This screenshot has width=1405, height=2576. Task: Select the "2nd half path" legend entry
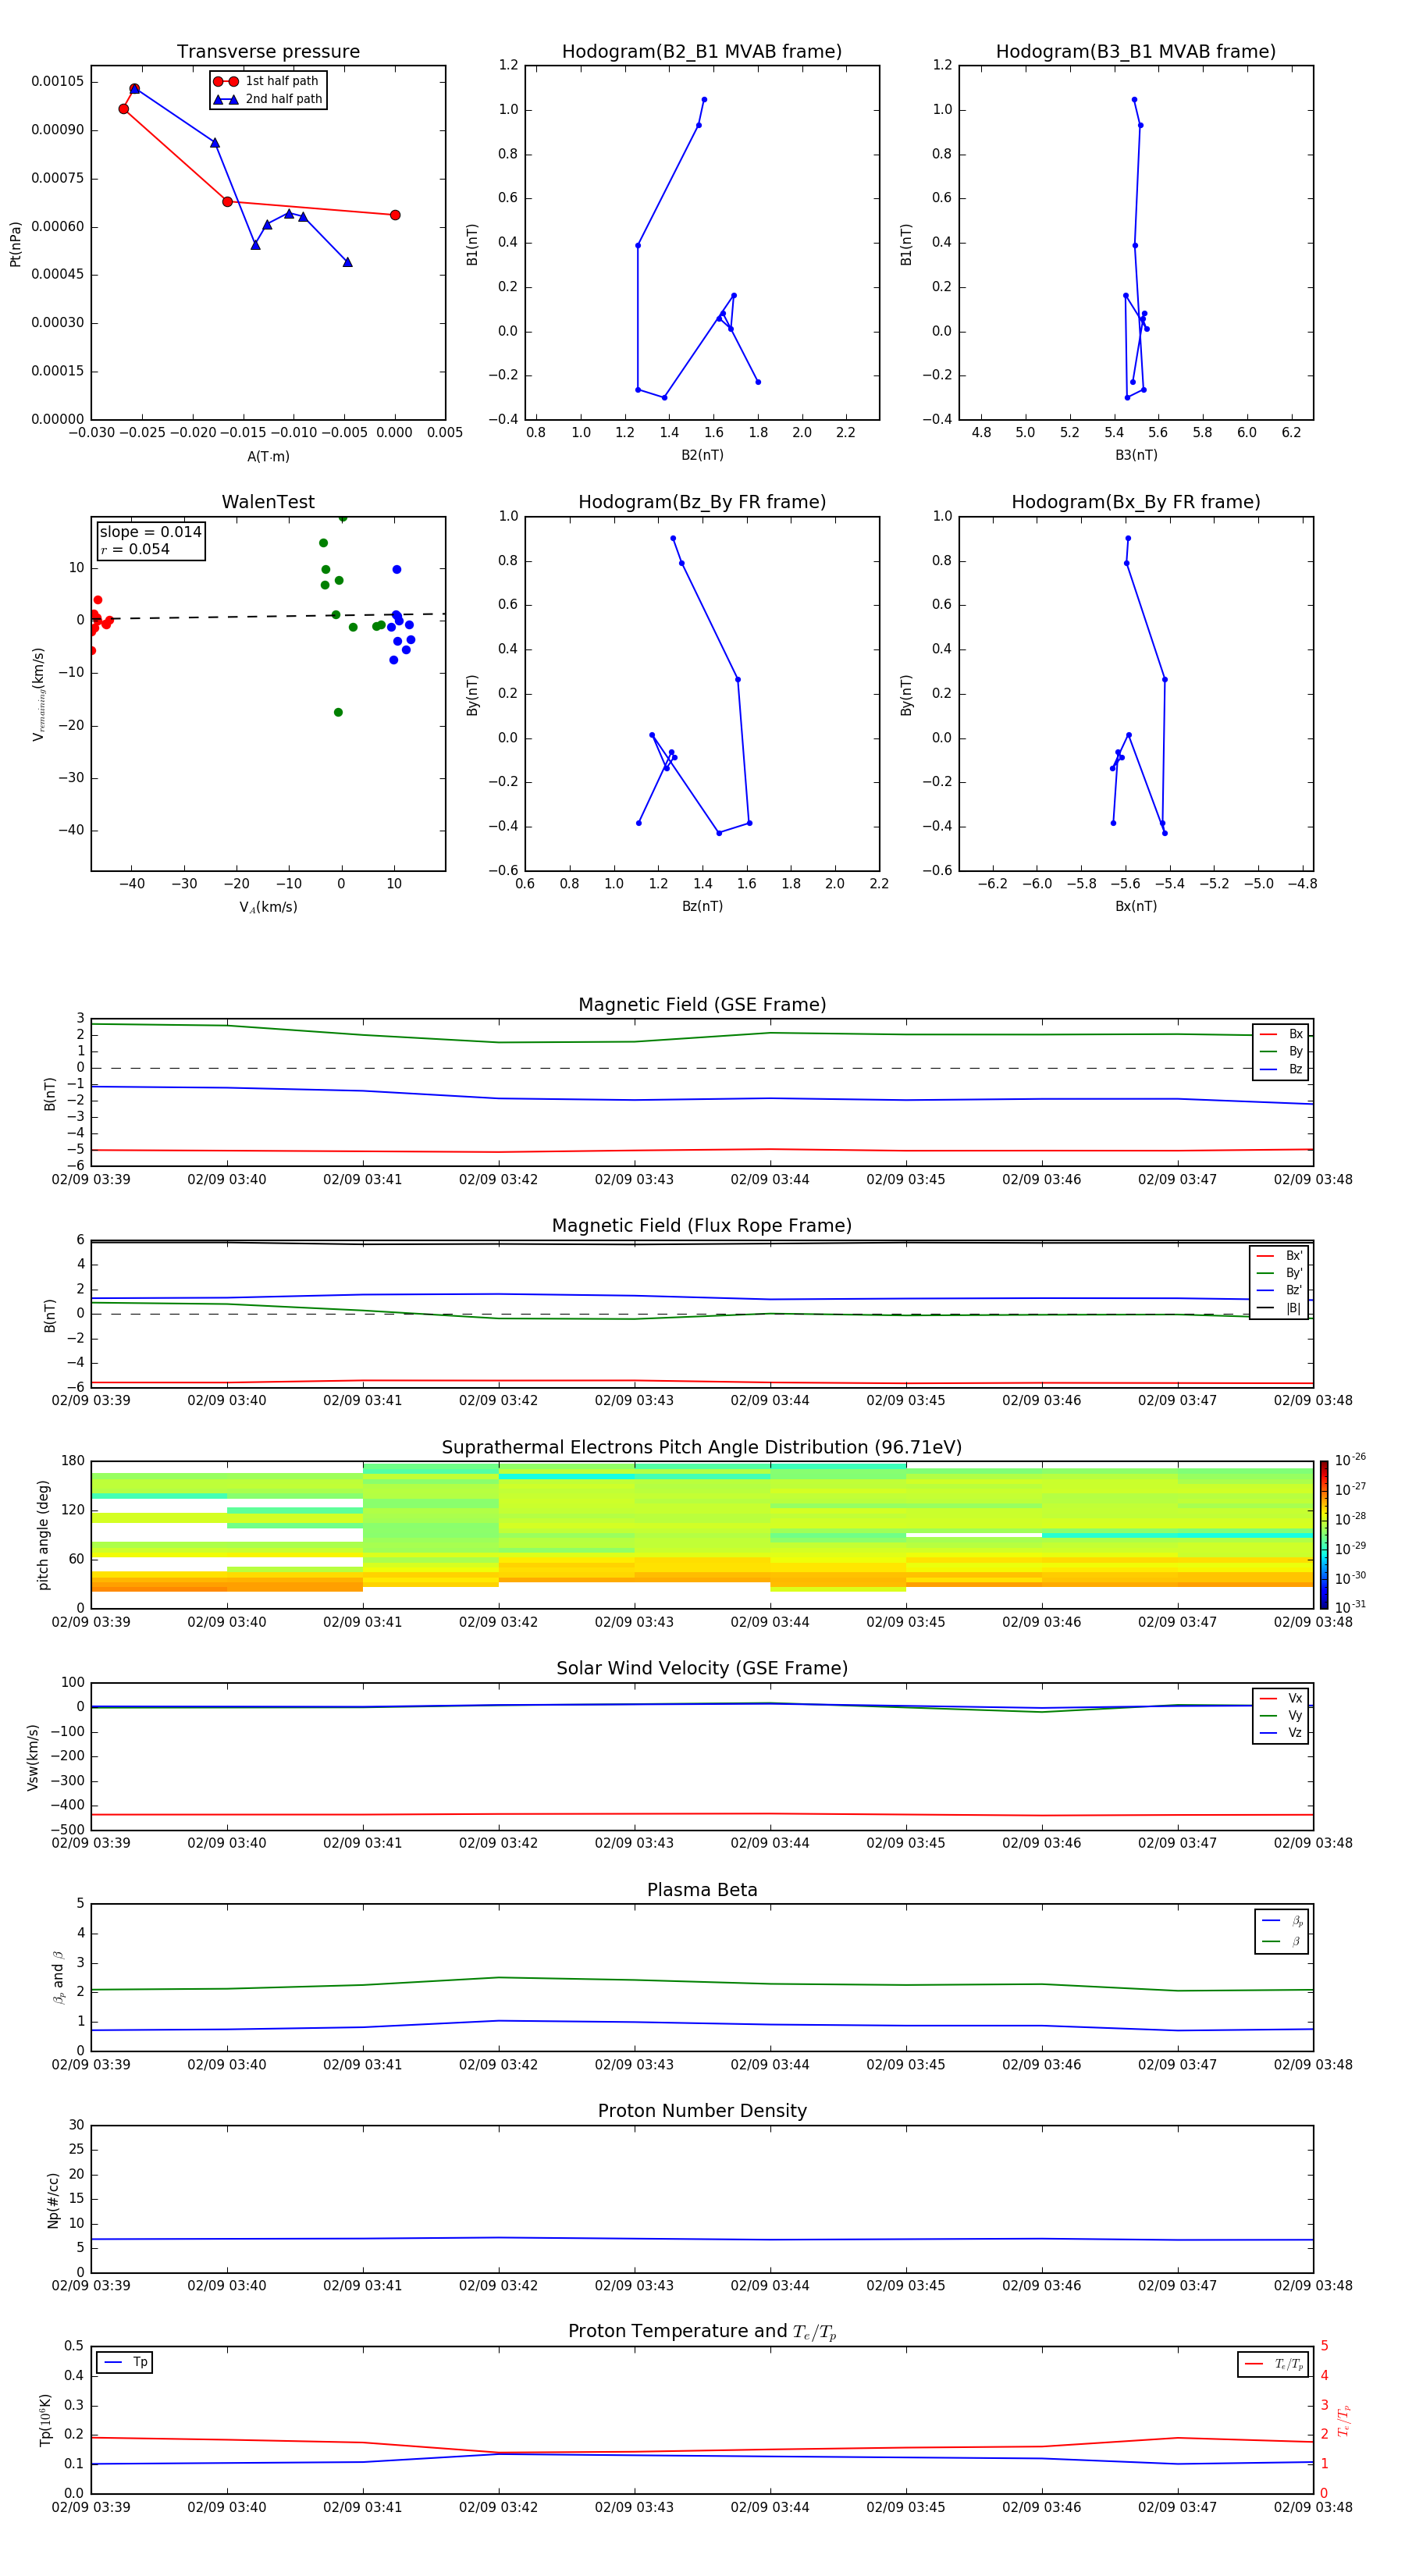pyautogui.click(x=267, y=99)
